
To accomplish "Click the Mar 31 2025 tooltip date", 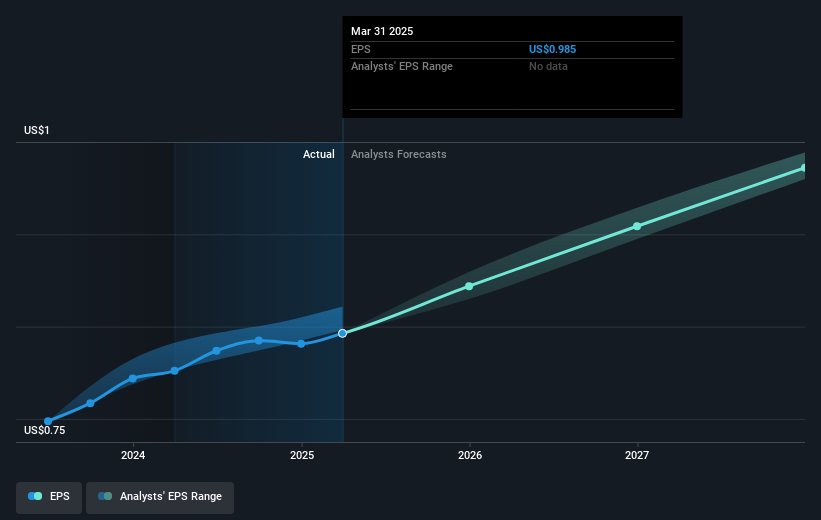I will (382, 31).
